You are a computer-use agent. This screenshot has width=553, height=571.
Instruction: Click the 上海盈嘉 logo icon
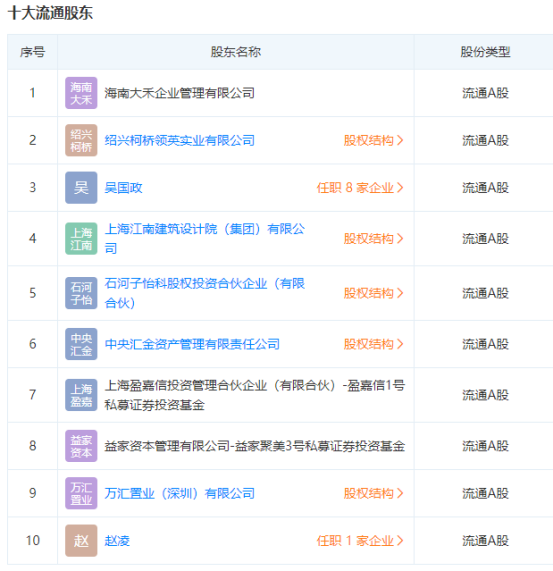tap(81, 395)
